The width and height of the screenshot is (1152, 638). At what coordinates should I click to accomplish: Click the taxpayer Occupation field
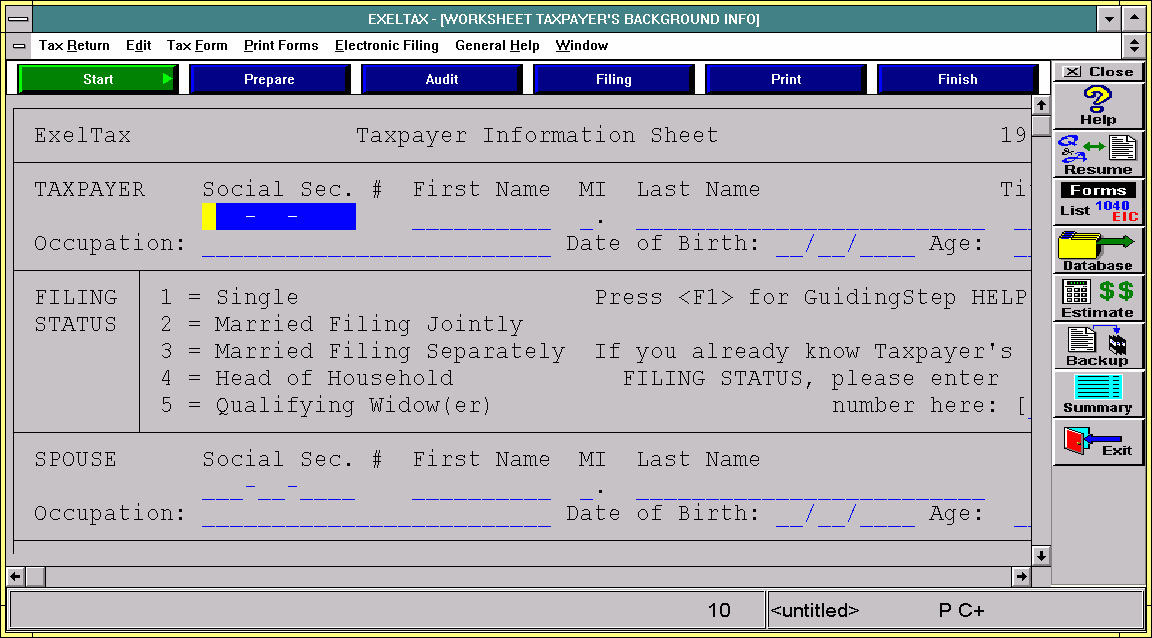click(375, 245)
